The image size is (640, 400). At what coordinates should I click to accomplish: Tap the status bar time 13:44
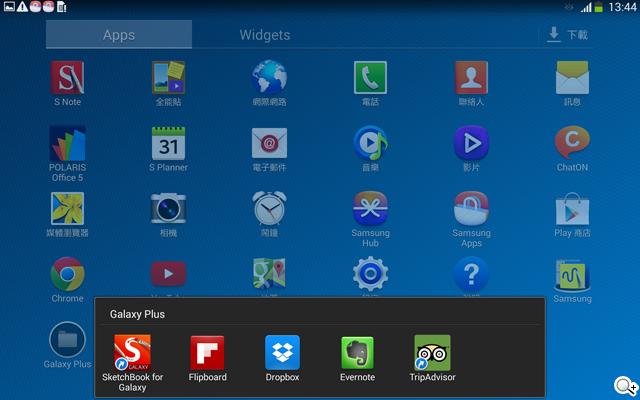point(621,8)
